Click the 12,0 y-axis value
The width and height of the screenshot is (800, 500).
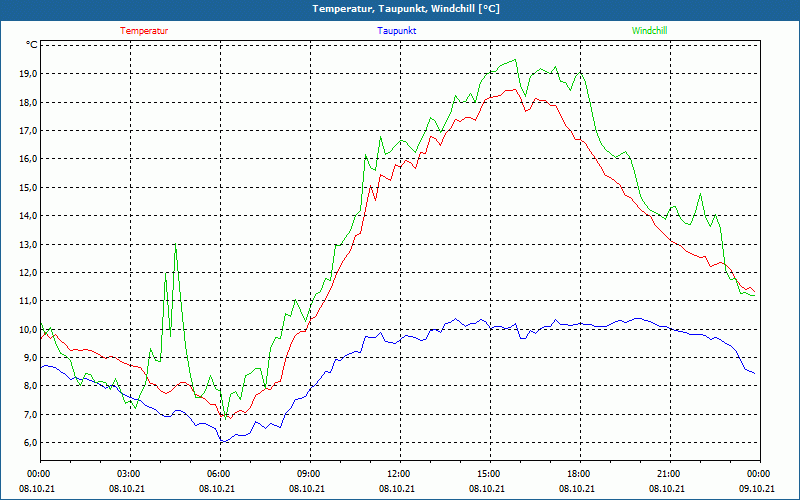click(x=29, y=272)
